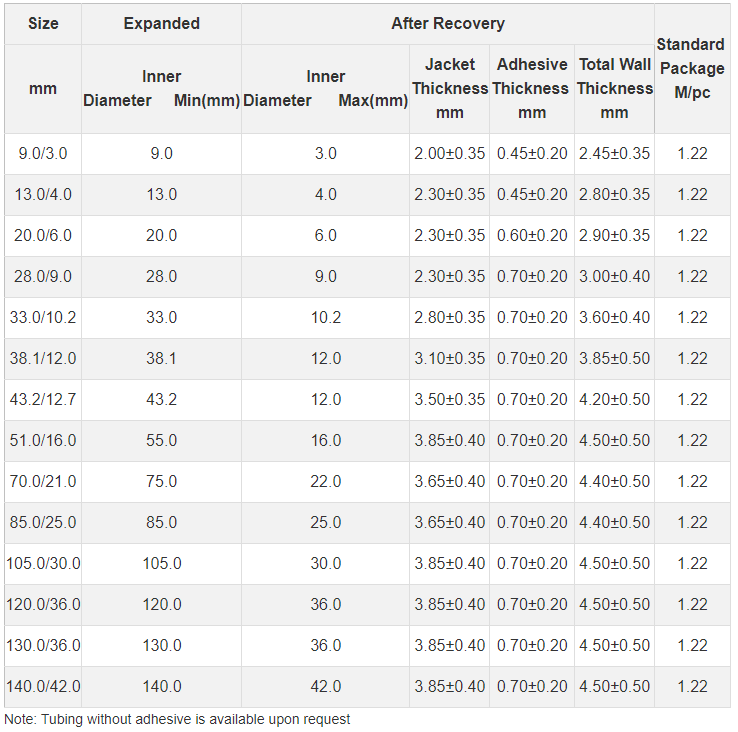Click the Total Wall Thickness header
This screenshot has width=738, height=732.
point(614,88)
